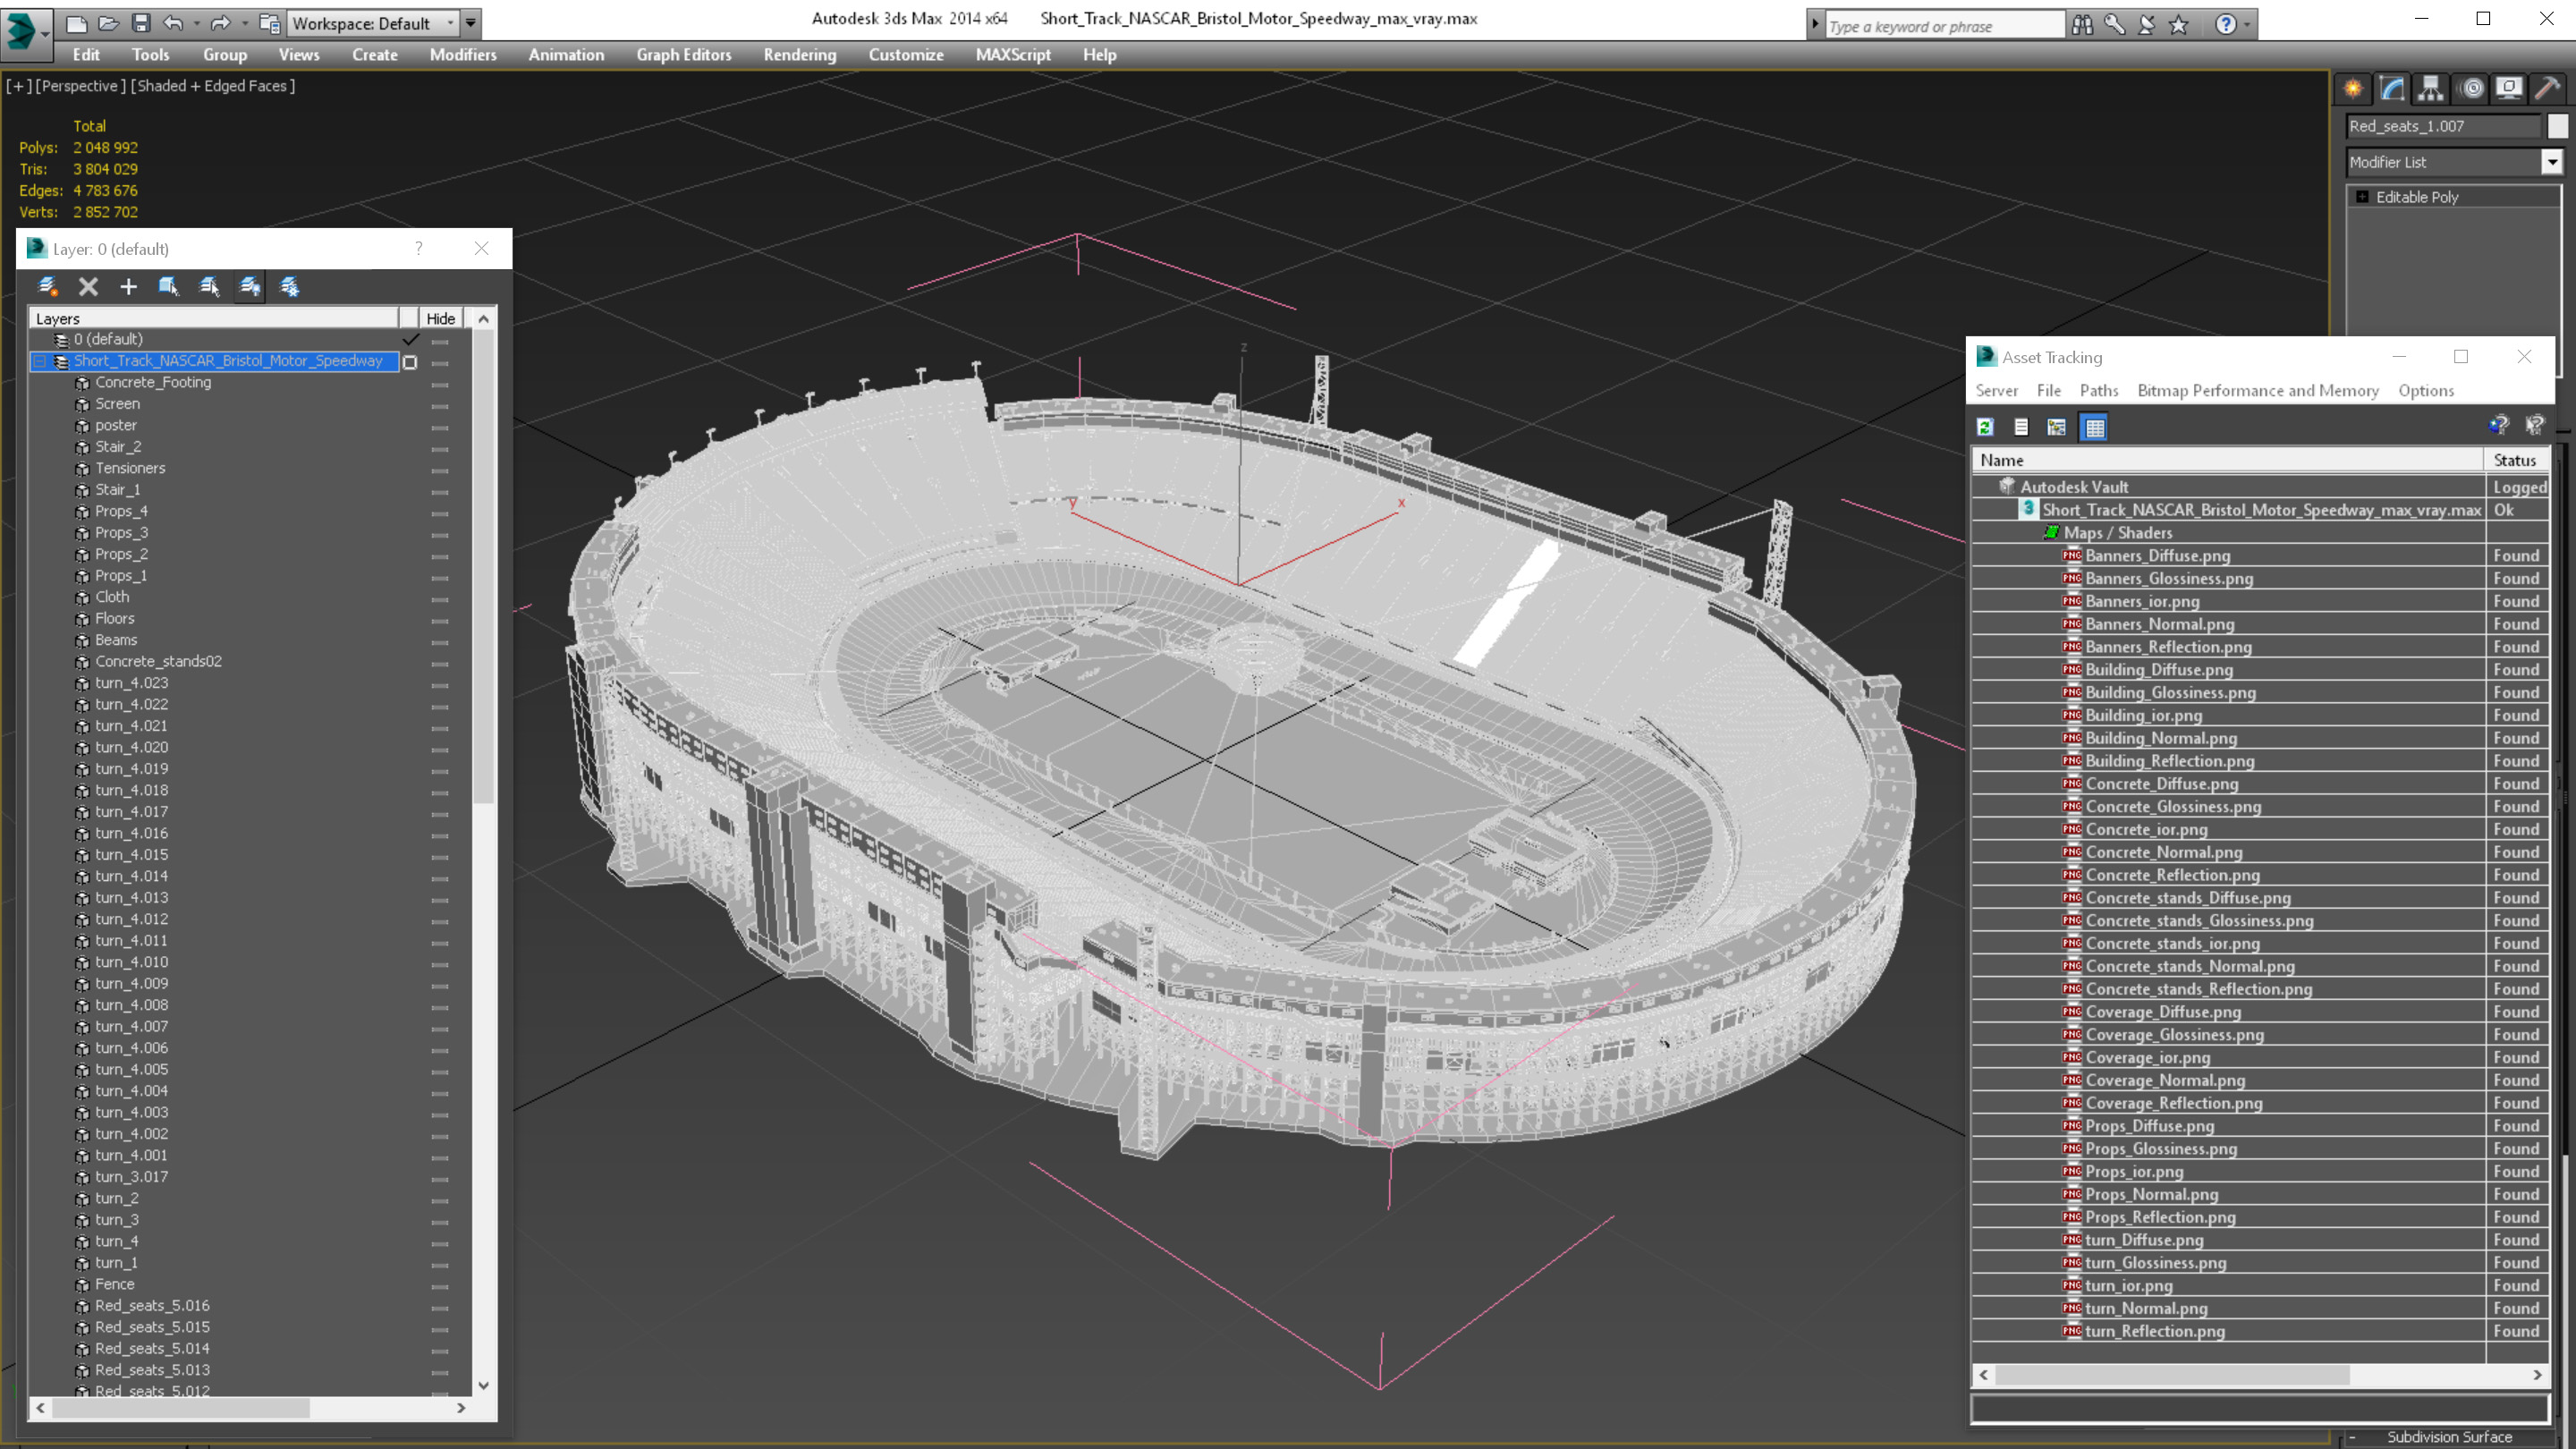Open the Modifier List dropdown
2576x1449 pixels.
tap(2551, 162)
